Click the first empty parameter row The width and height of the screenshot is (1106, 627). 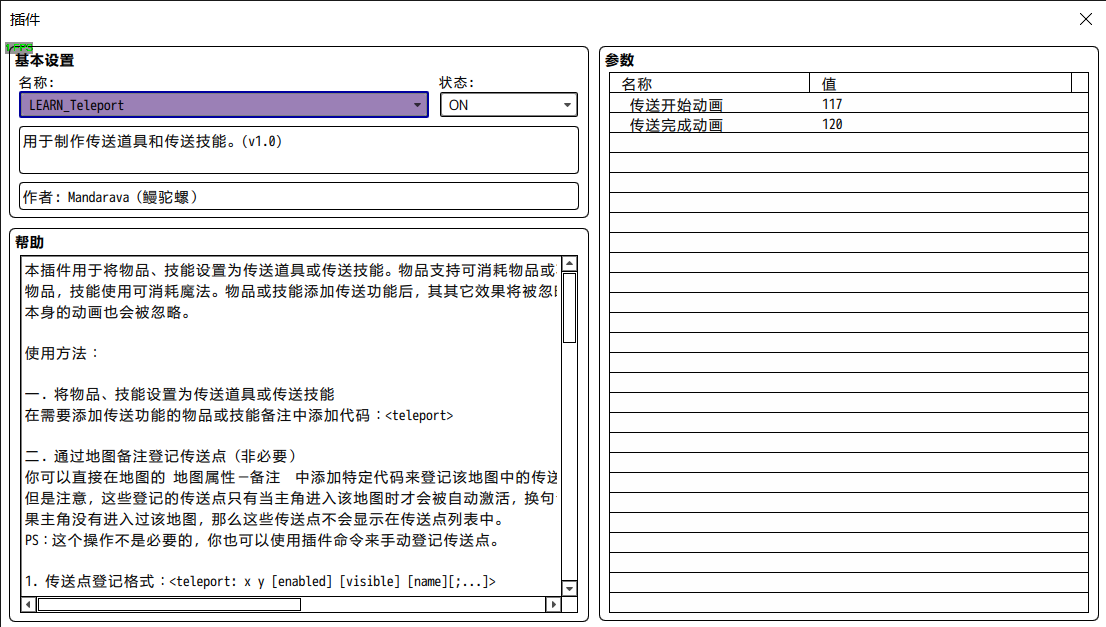(849, 142)
